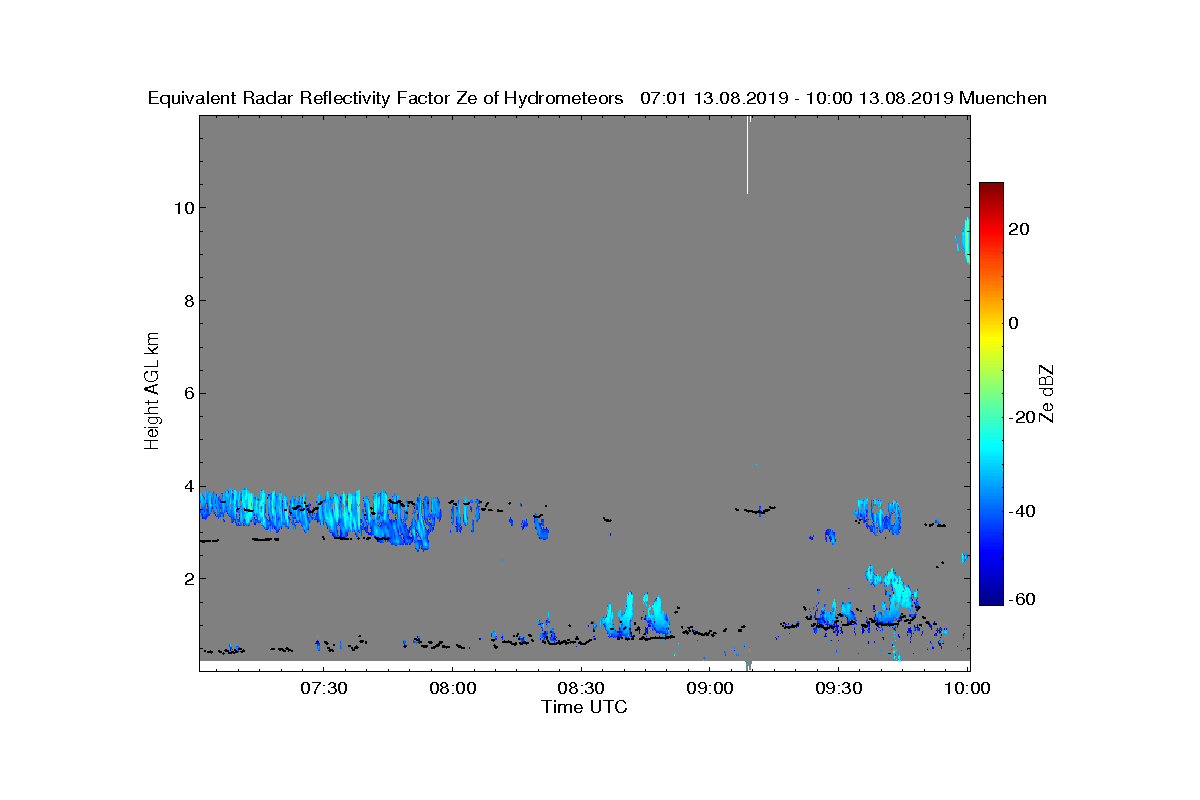
Task: Click the Ze dBZ colorbar label
Action: coord(1048,394)
